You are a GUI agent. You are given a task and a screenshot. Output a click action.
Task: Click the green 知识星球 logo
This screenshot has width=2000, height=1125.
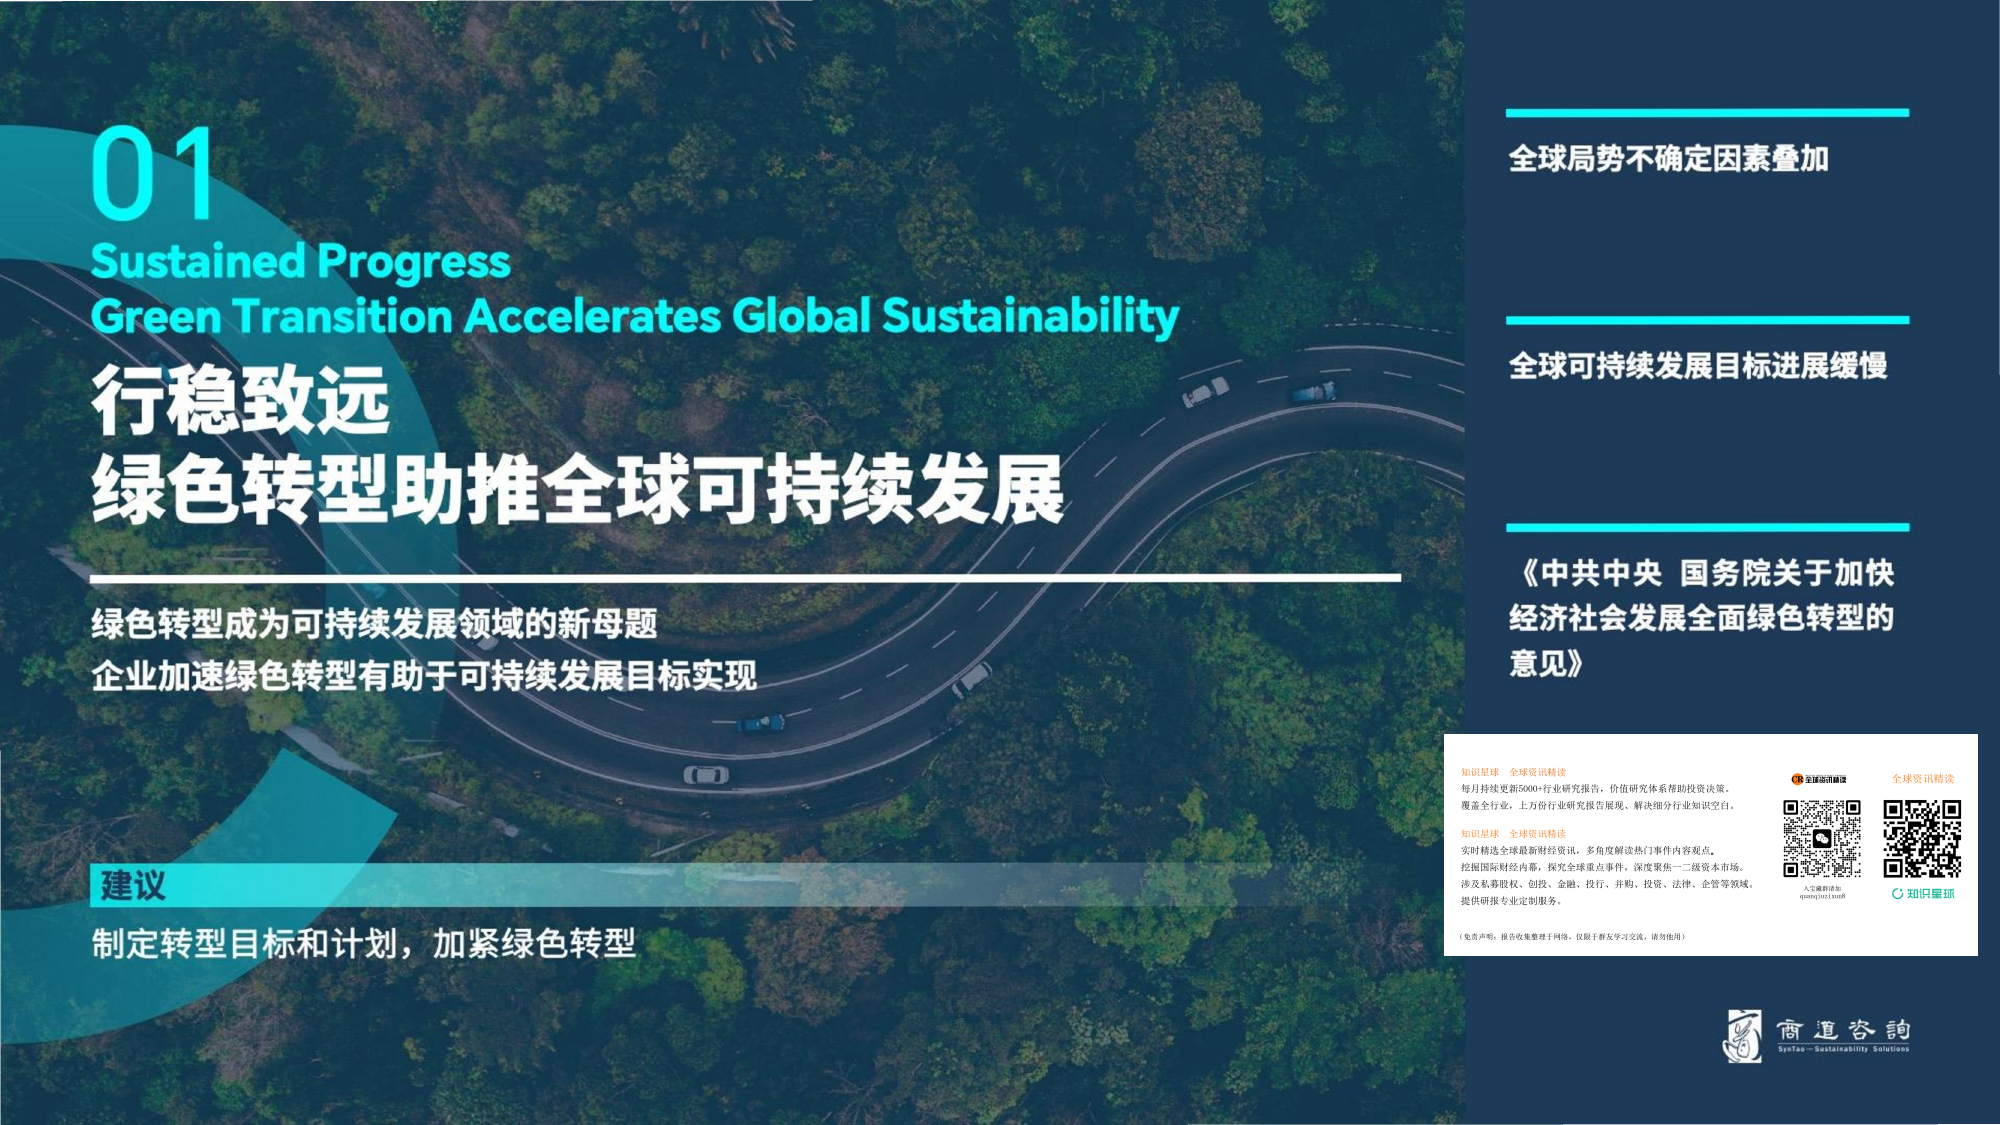(1922, 893)
